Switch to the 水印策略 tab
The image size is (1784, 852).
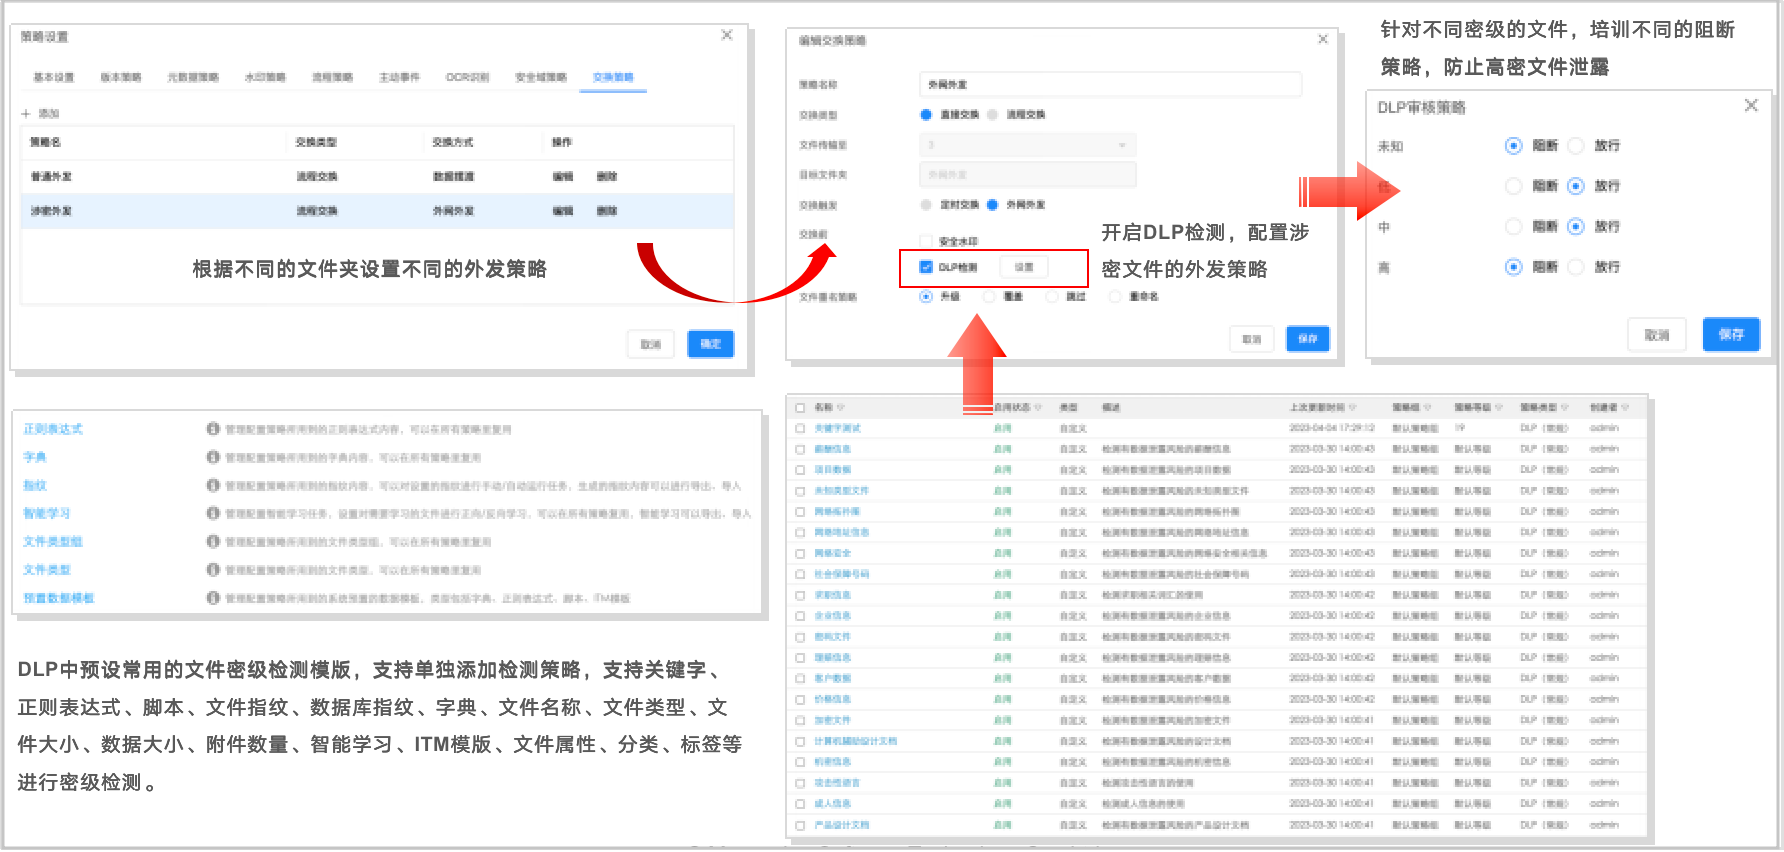point(265,77)
